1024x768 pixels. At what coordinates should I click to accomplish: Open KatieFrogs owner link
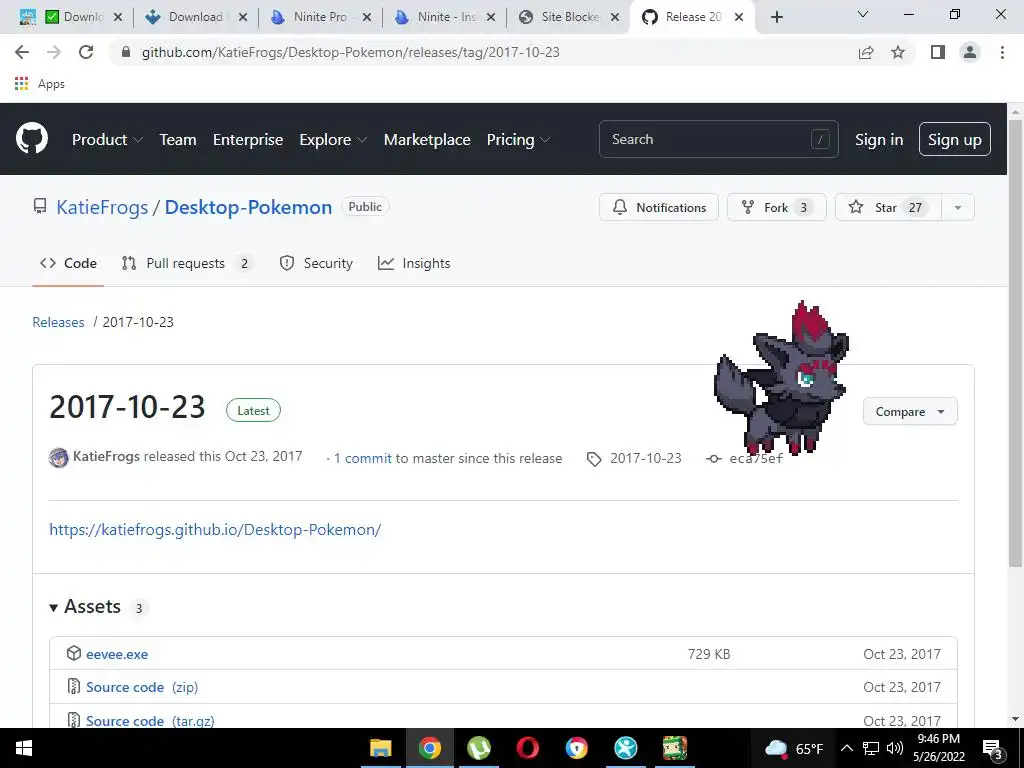pyautogui.click(x=102, y=207)
